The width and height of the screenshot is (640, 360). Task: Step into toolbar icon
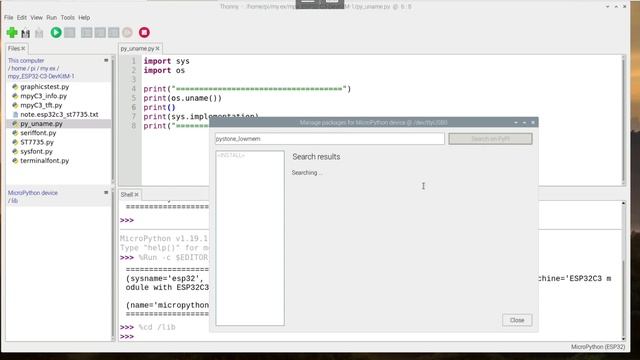100,33
